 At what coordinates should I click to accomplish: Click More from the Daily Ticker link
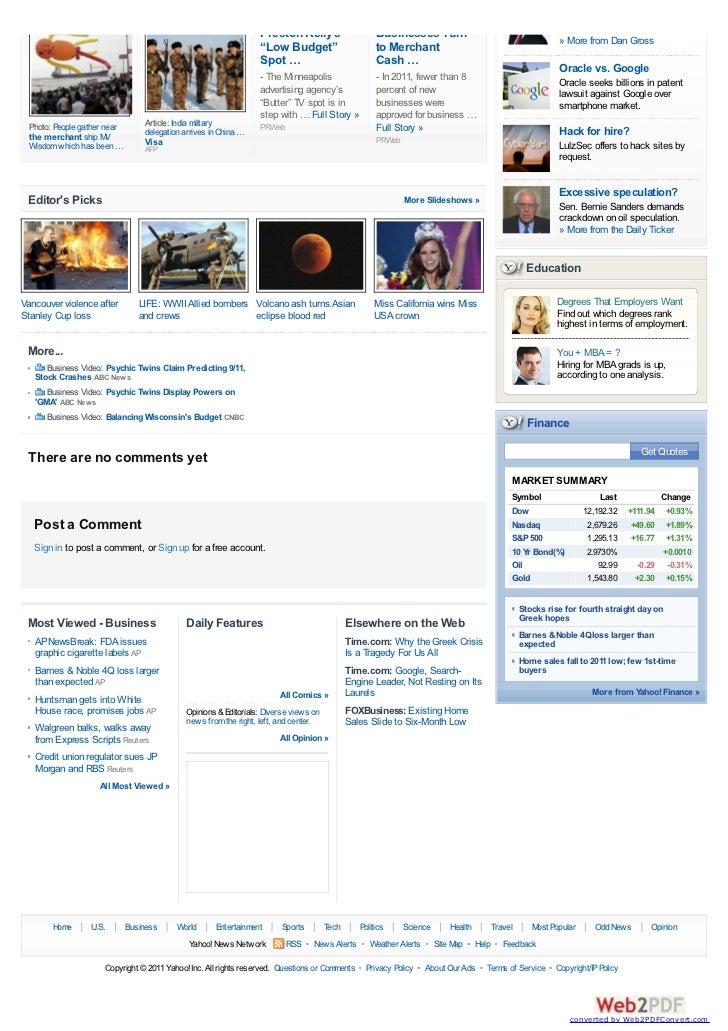tap(617, 229)
